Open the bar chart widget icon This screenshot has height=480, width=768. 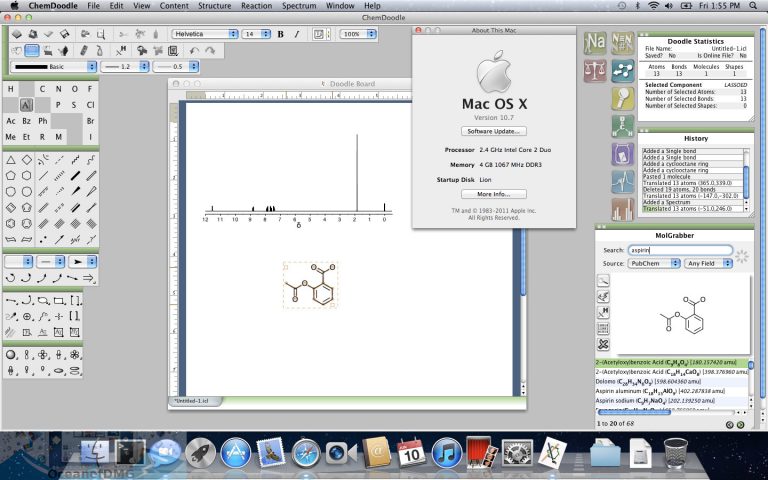623,210
